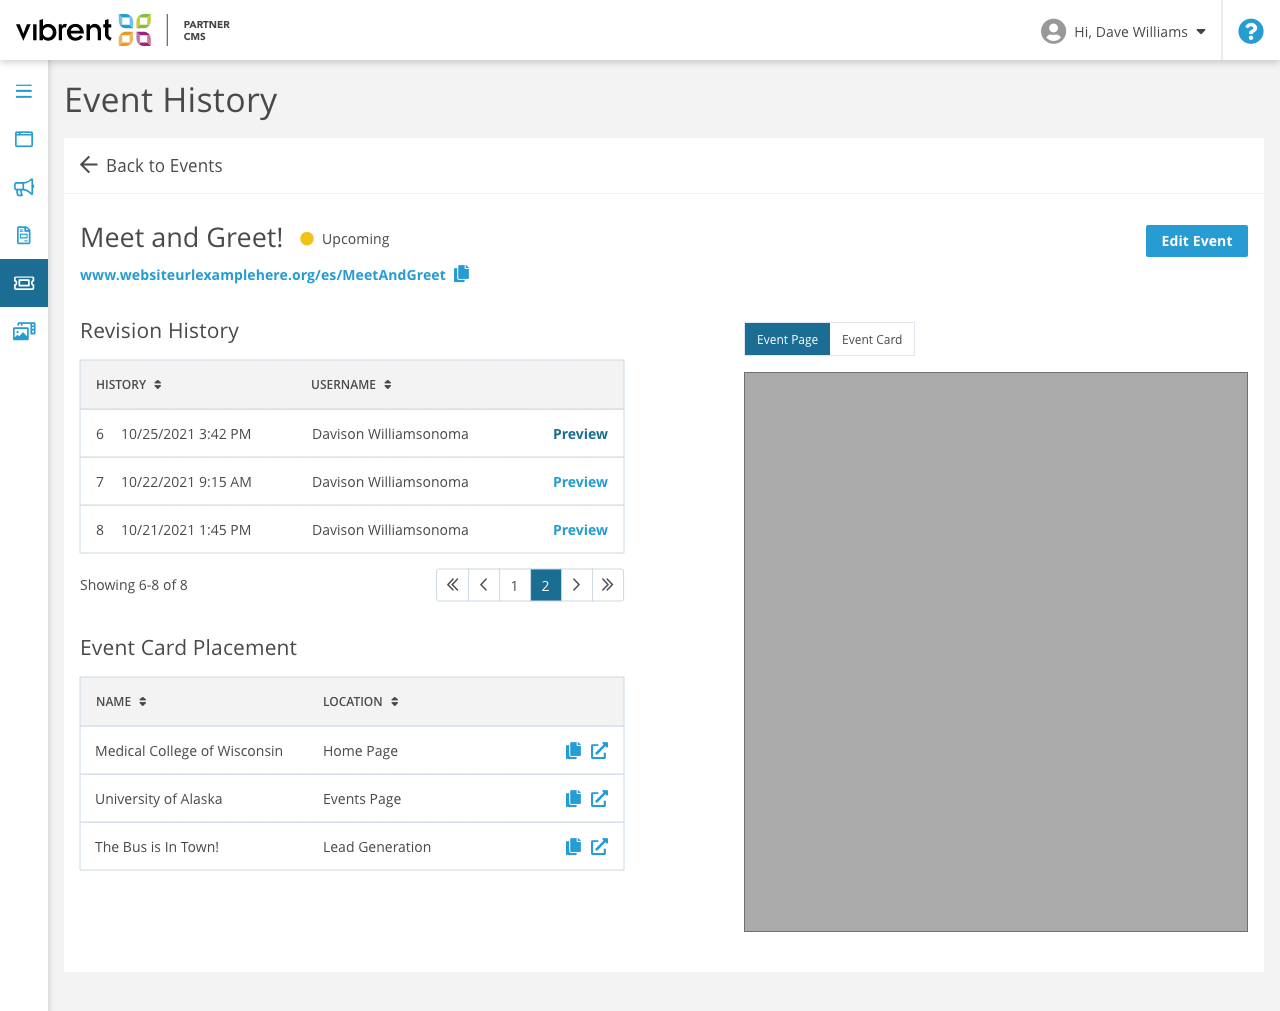Preview revision 8 from 10/21/2021
The width and height of the screenshot is (1280, 1011).
pyautogui.click(x=580, y=530)
